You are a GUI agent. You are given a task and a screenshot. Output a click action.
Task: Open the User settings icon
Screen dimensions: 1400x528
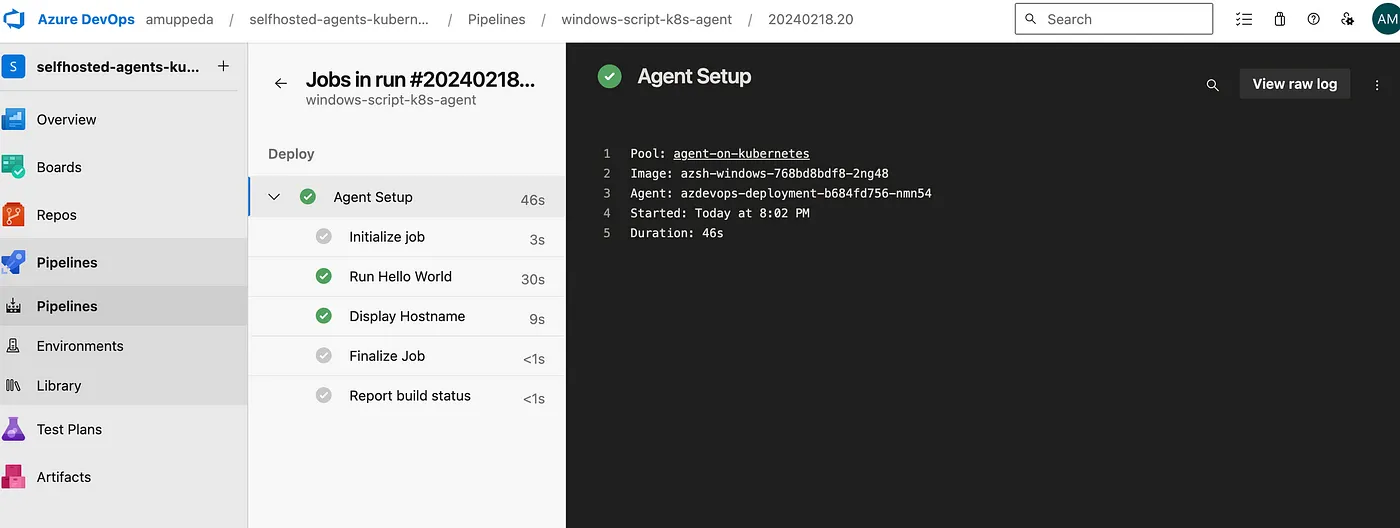coord(1347,19)
